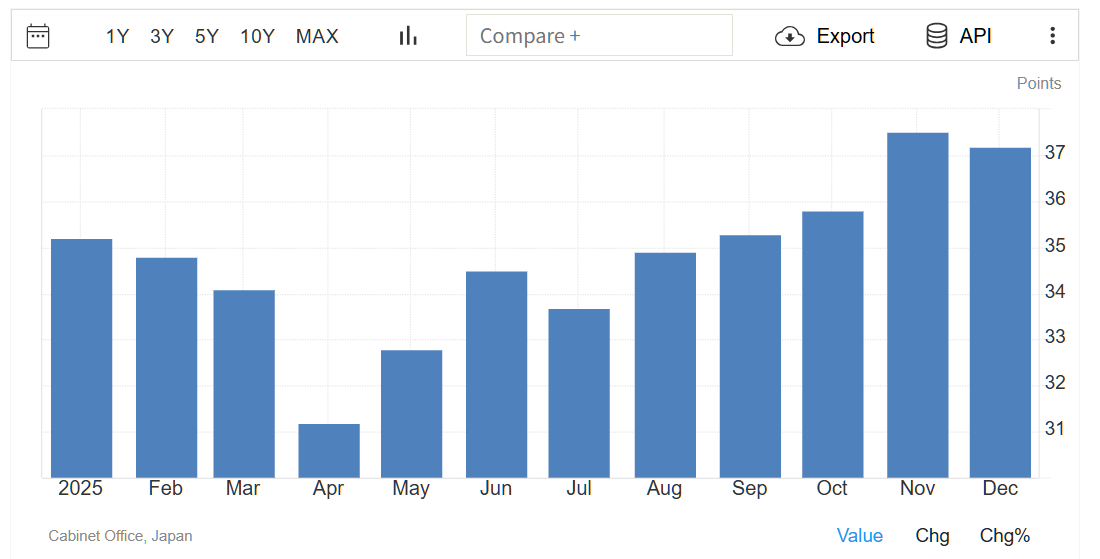The height and width of the screenshot is (559, 1100).
Task: Open the calendar date range picker
Action: (38, 36)
